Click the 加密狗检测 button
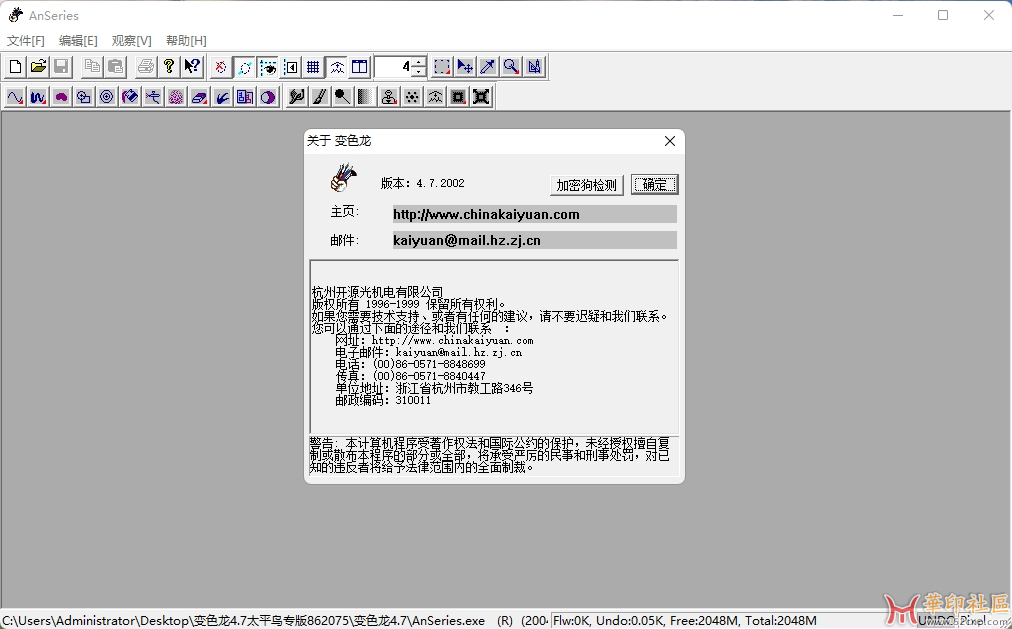The height and width of the screenshot is (629, 1012). [587, 185]
